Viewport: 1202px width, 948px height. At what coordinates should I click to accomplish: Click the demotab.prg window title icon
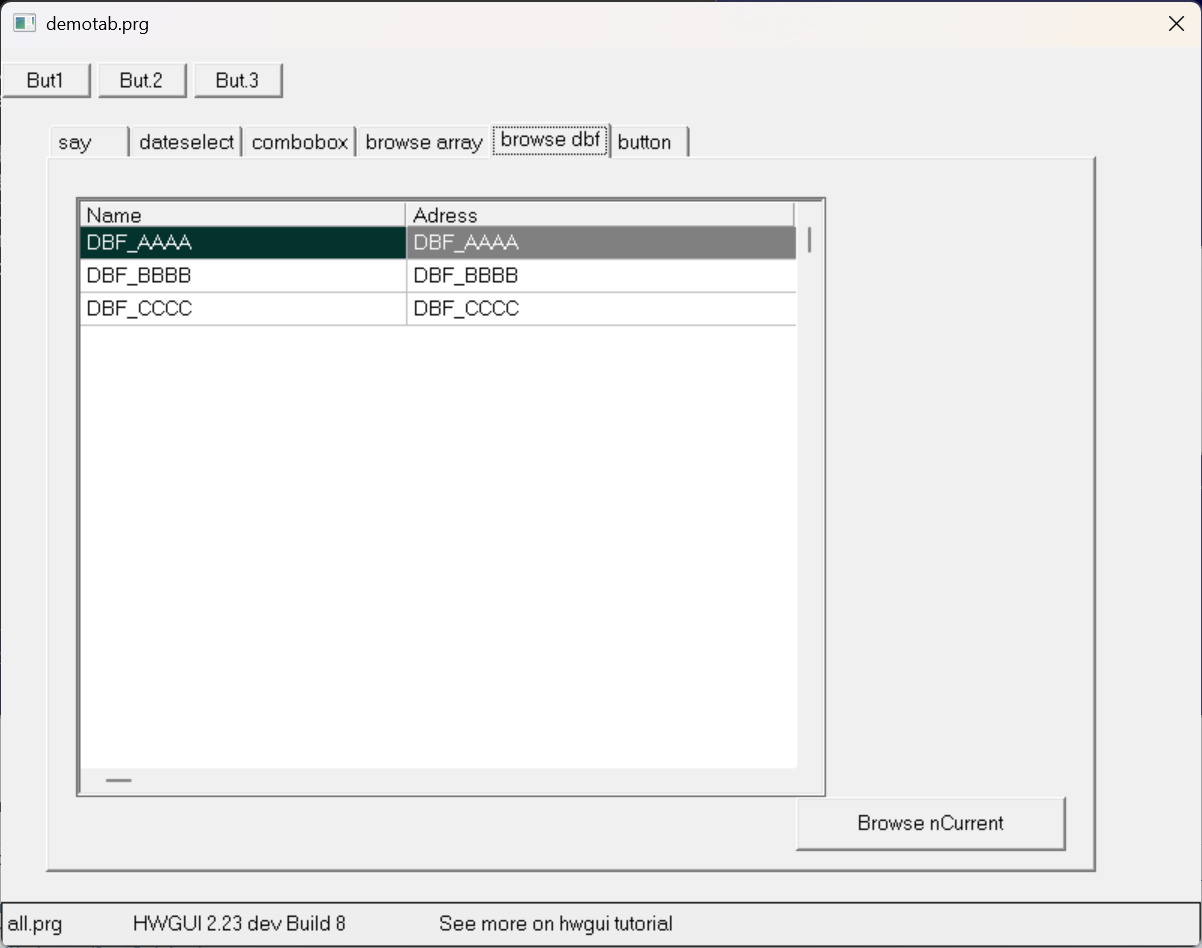click(x=25, y=24)
